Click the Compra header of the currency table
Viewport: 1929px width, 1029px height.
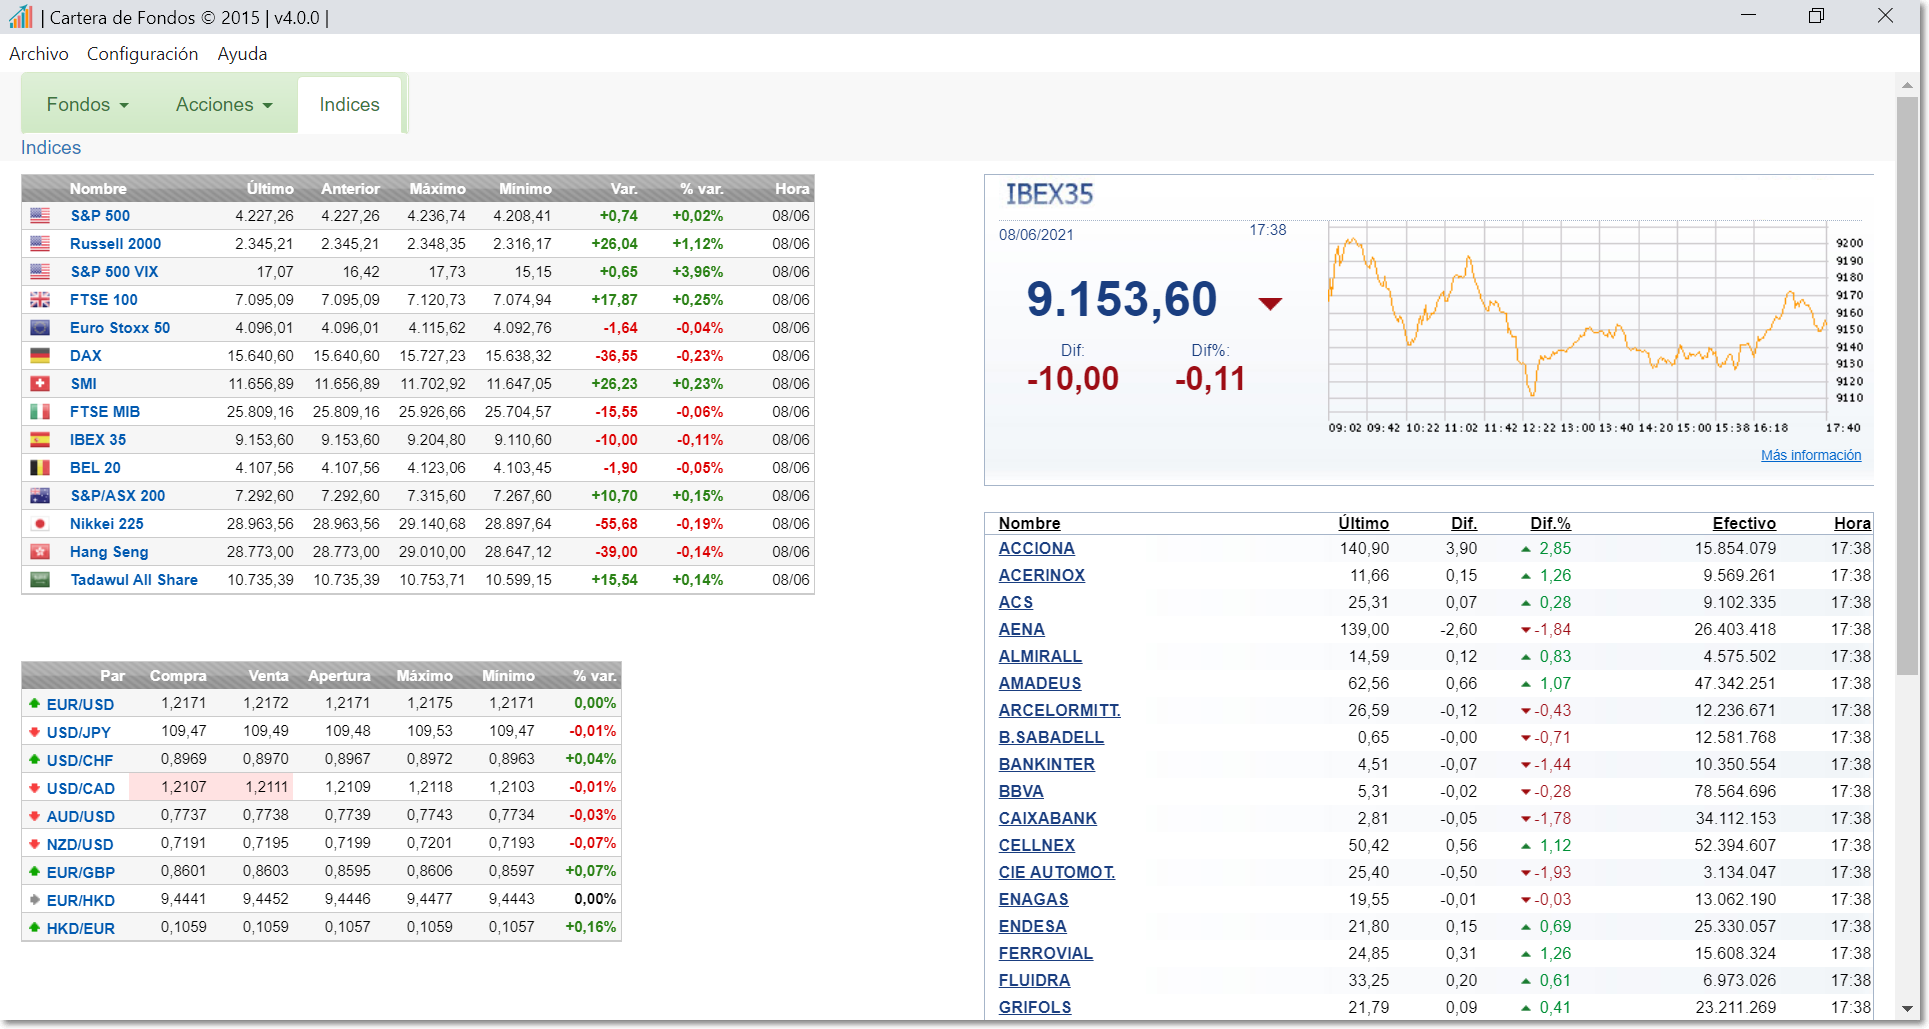pyautogui.click(x=178, y=676)
